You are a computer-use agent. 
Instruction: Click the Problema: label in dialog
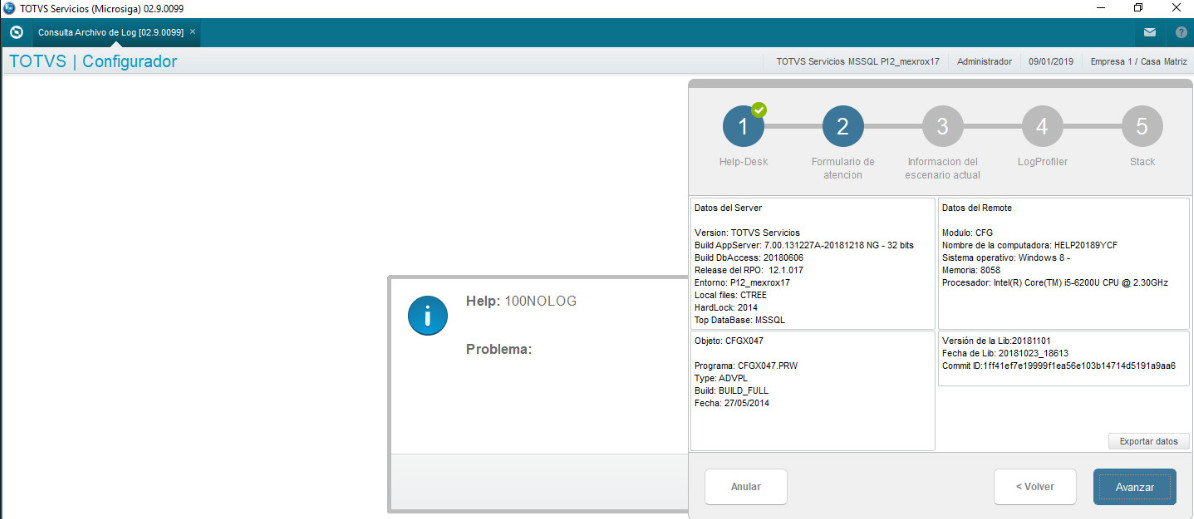(499, 349)
